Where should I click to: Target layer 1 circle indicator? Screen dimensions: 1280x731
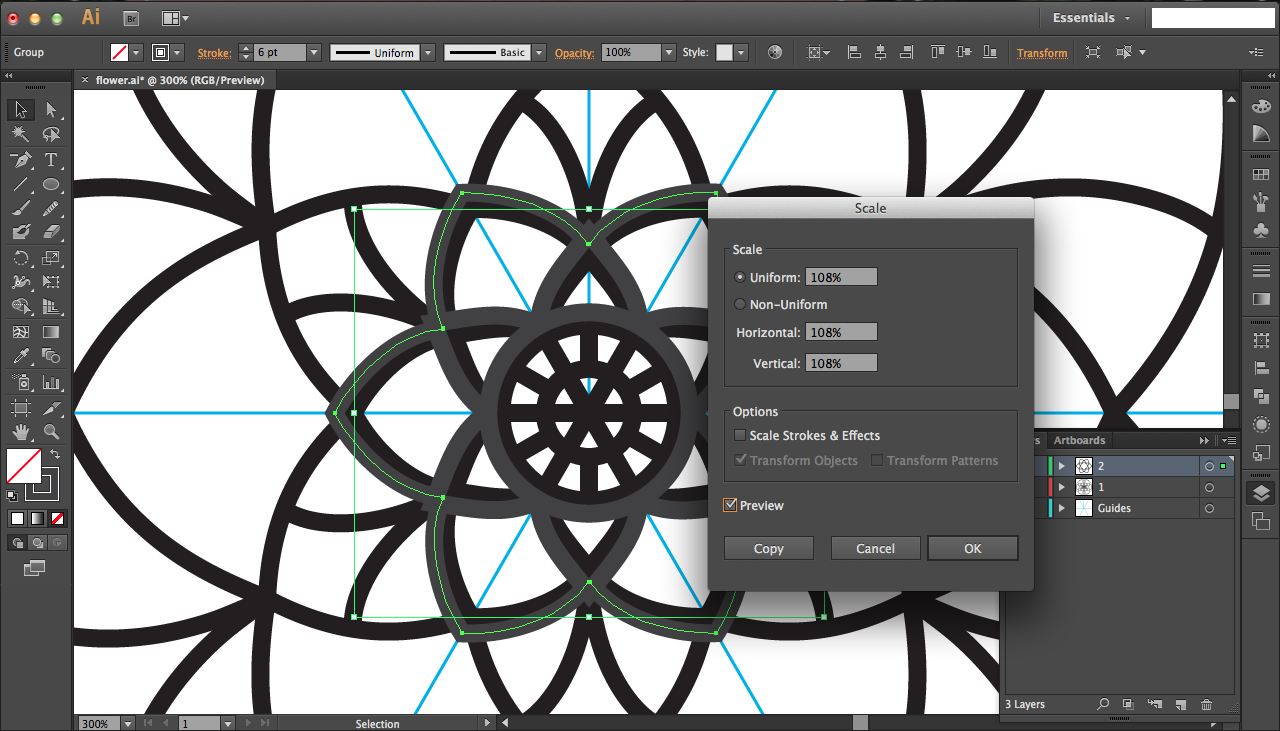(x=1209, y=487)
